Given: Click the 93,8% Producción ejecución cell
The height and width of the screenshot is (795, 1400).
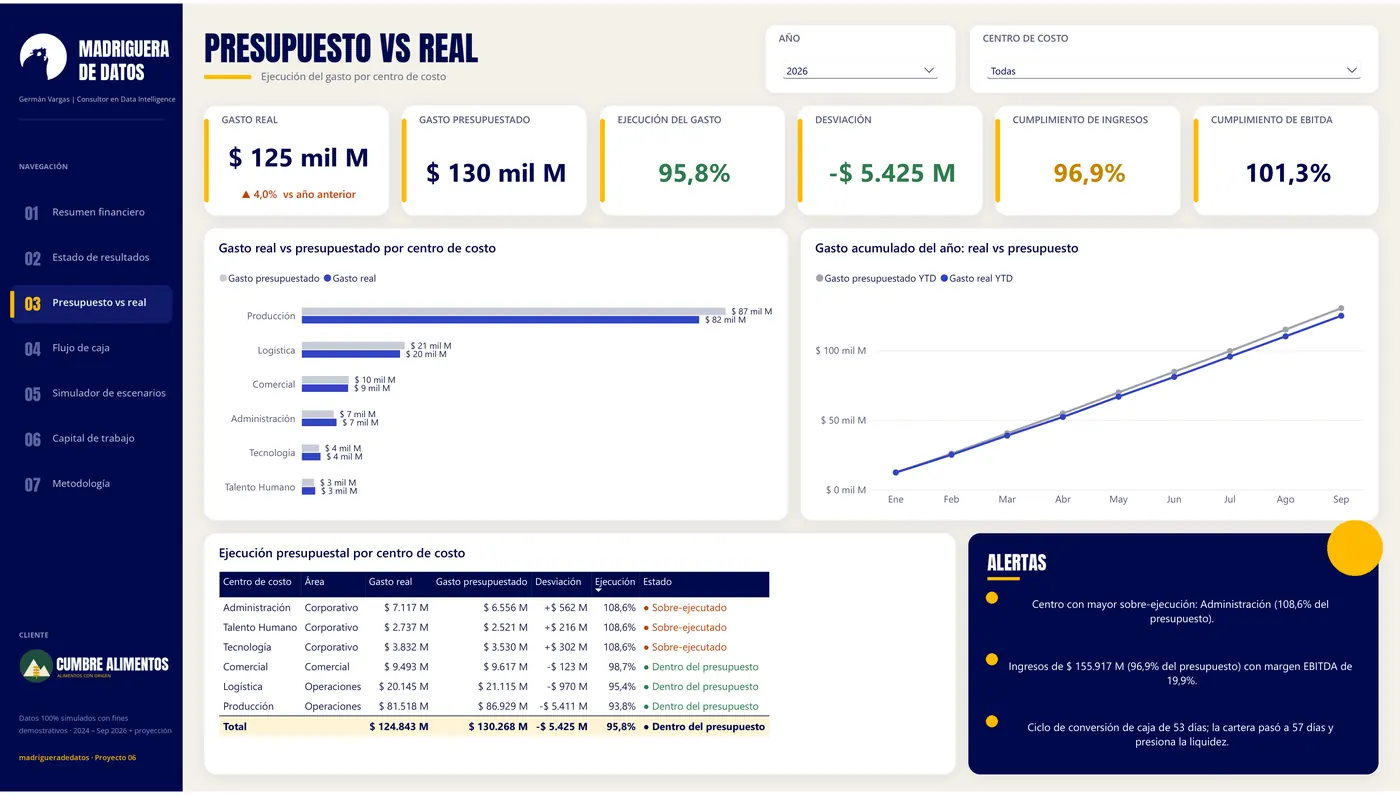Looking at the screenshot, I should 620,707.
